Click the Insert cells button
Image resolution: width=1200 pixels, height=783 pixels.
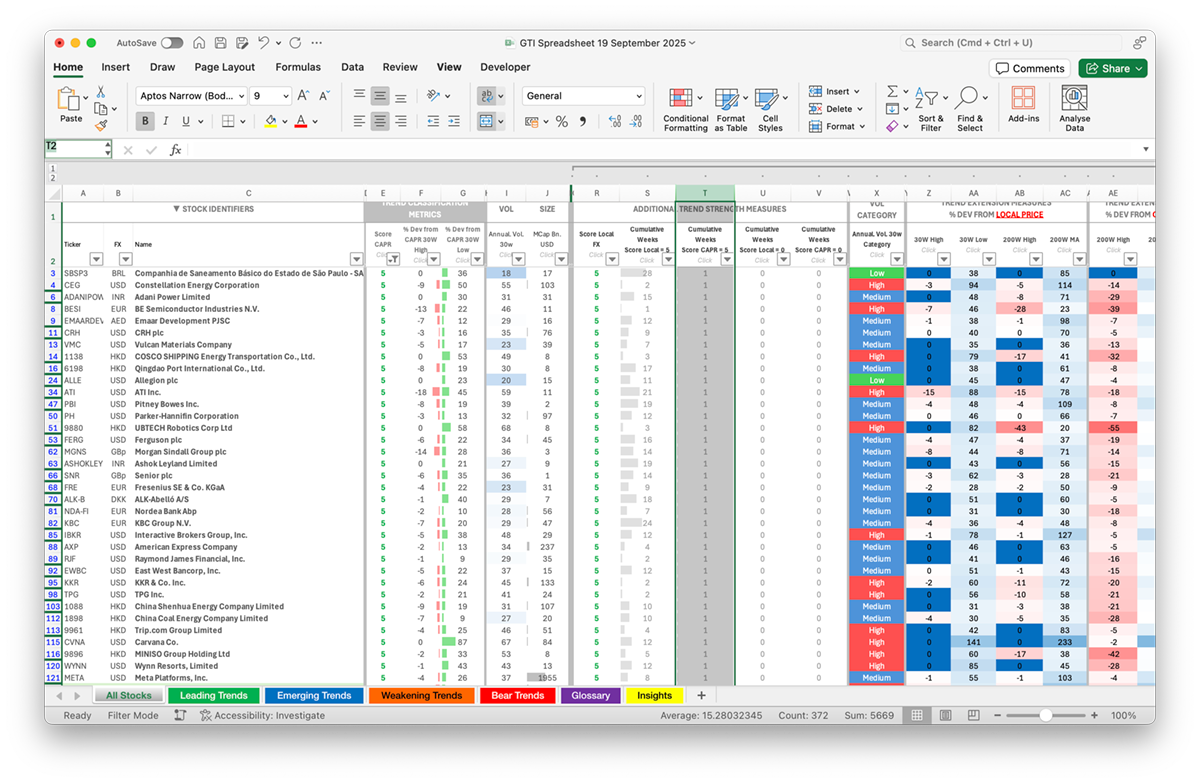[x=836, y=92]
